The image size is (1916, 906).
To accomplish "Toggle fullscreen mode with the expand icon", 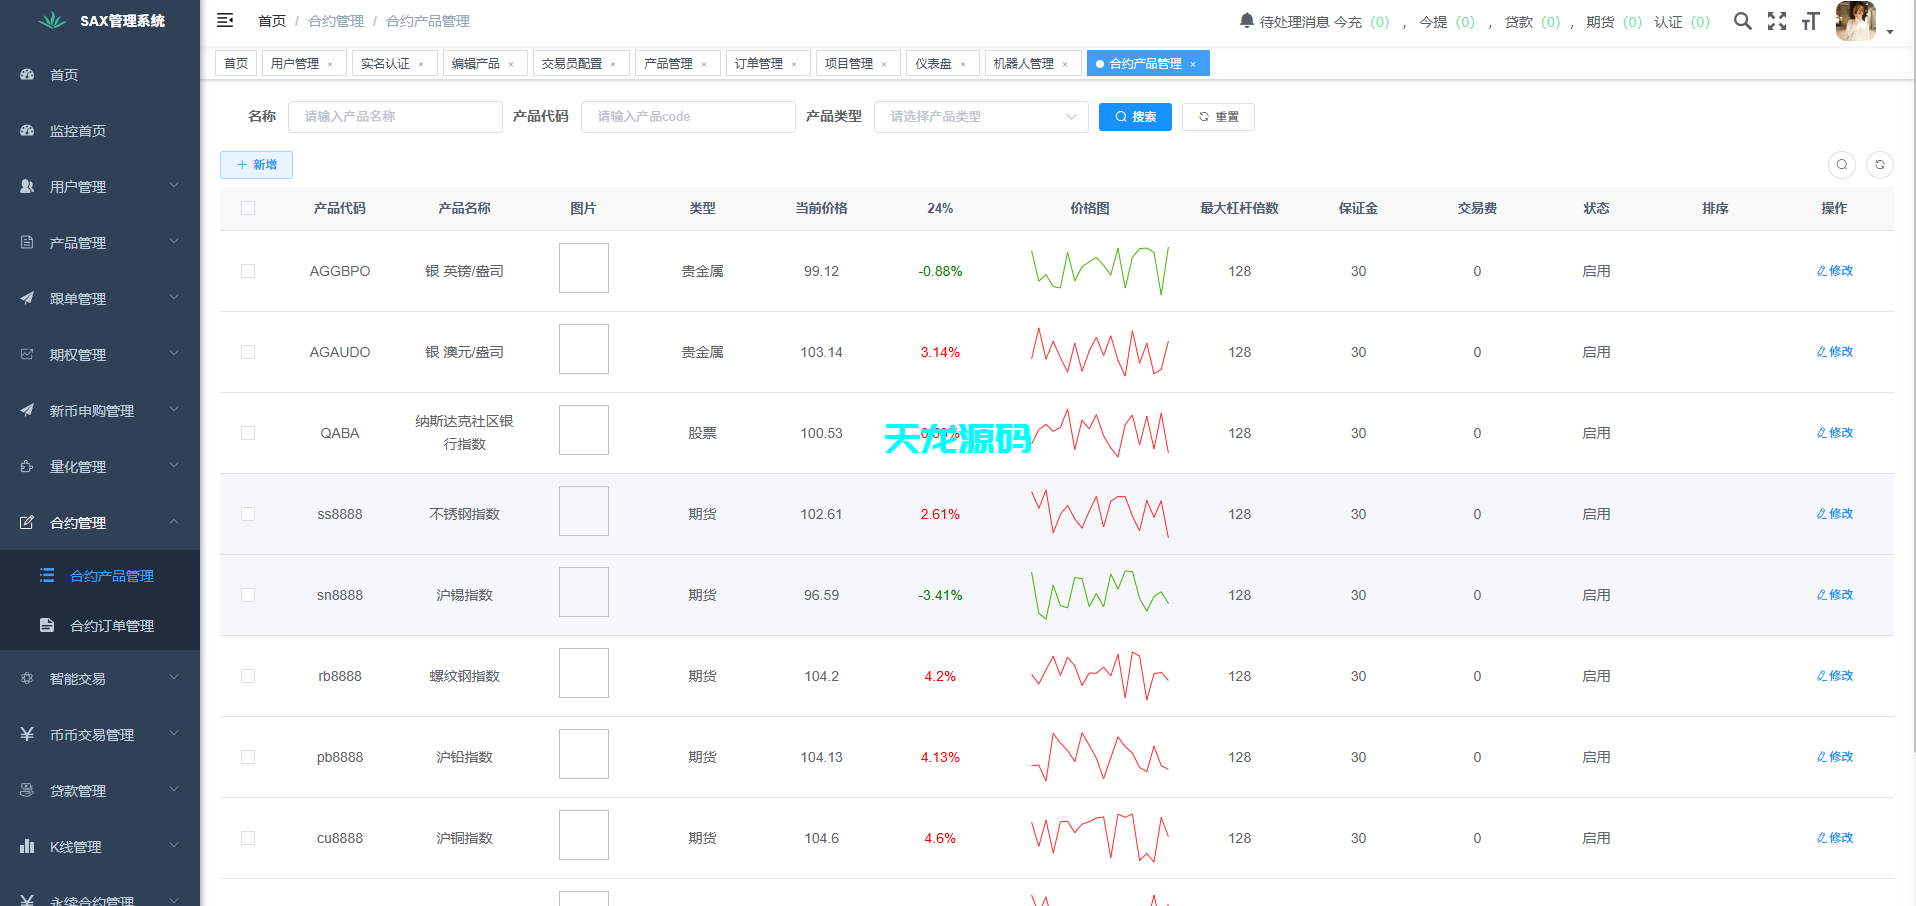I will pos(1777,20).
